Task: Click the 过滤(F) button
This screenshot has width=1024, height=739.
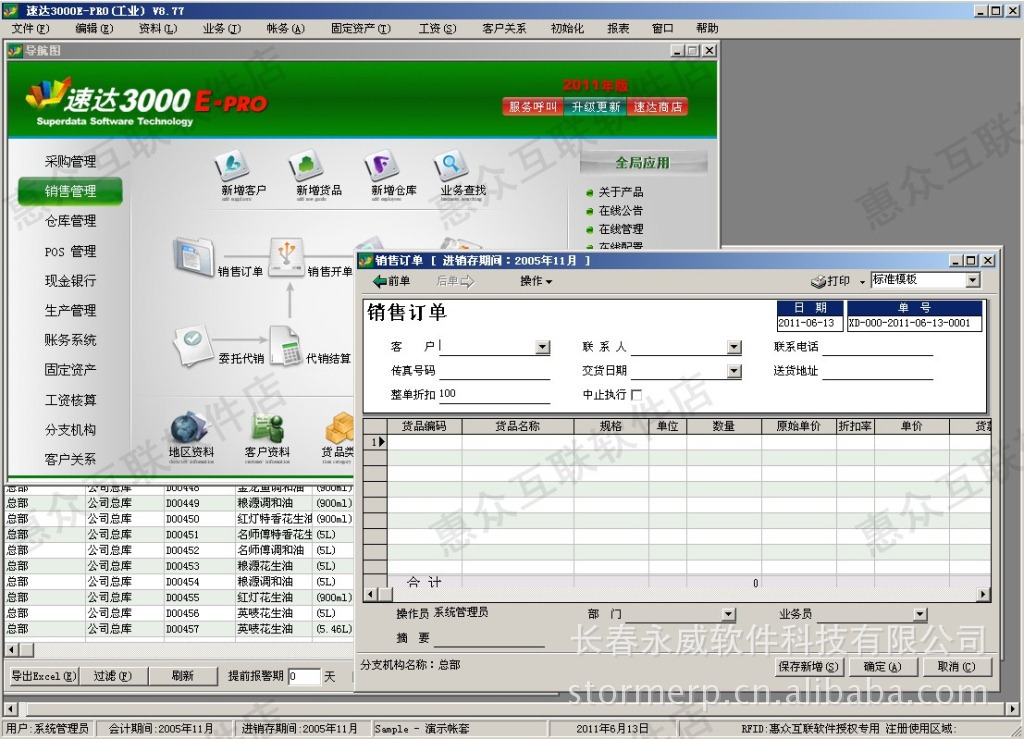Action: click(112, 676)
